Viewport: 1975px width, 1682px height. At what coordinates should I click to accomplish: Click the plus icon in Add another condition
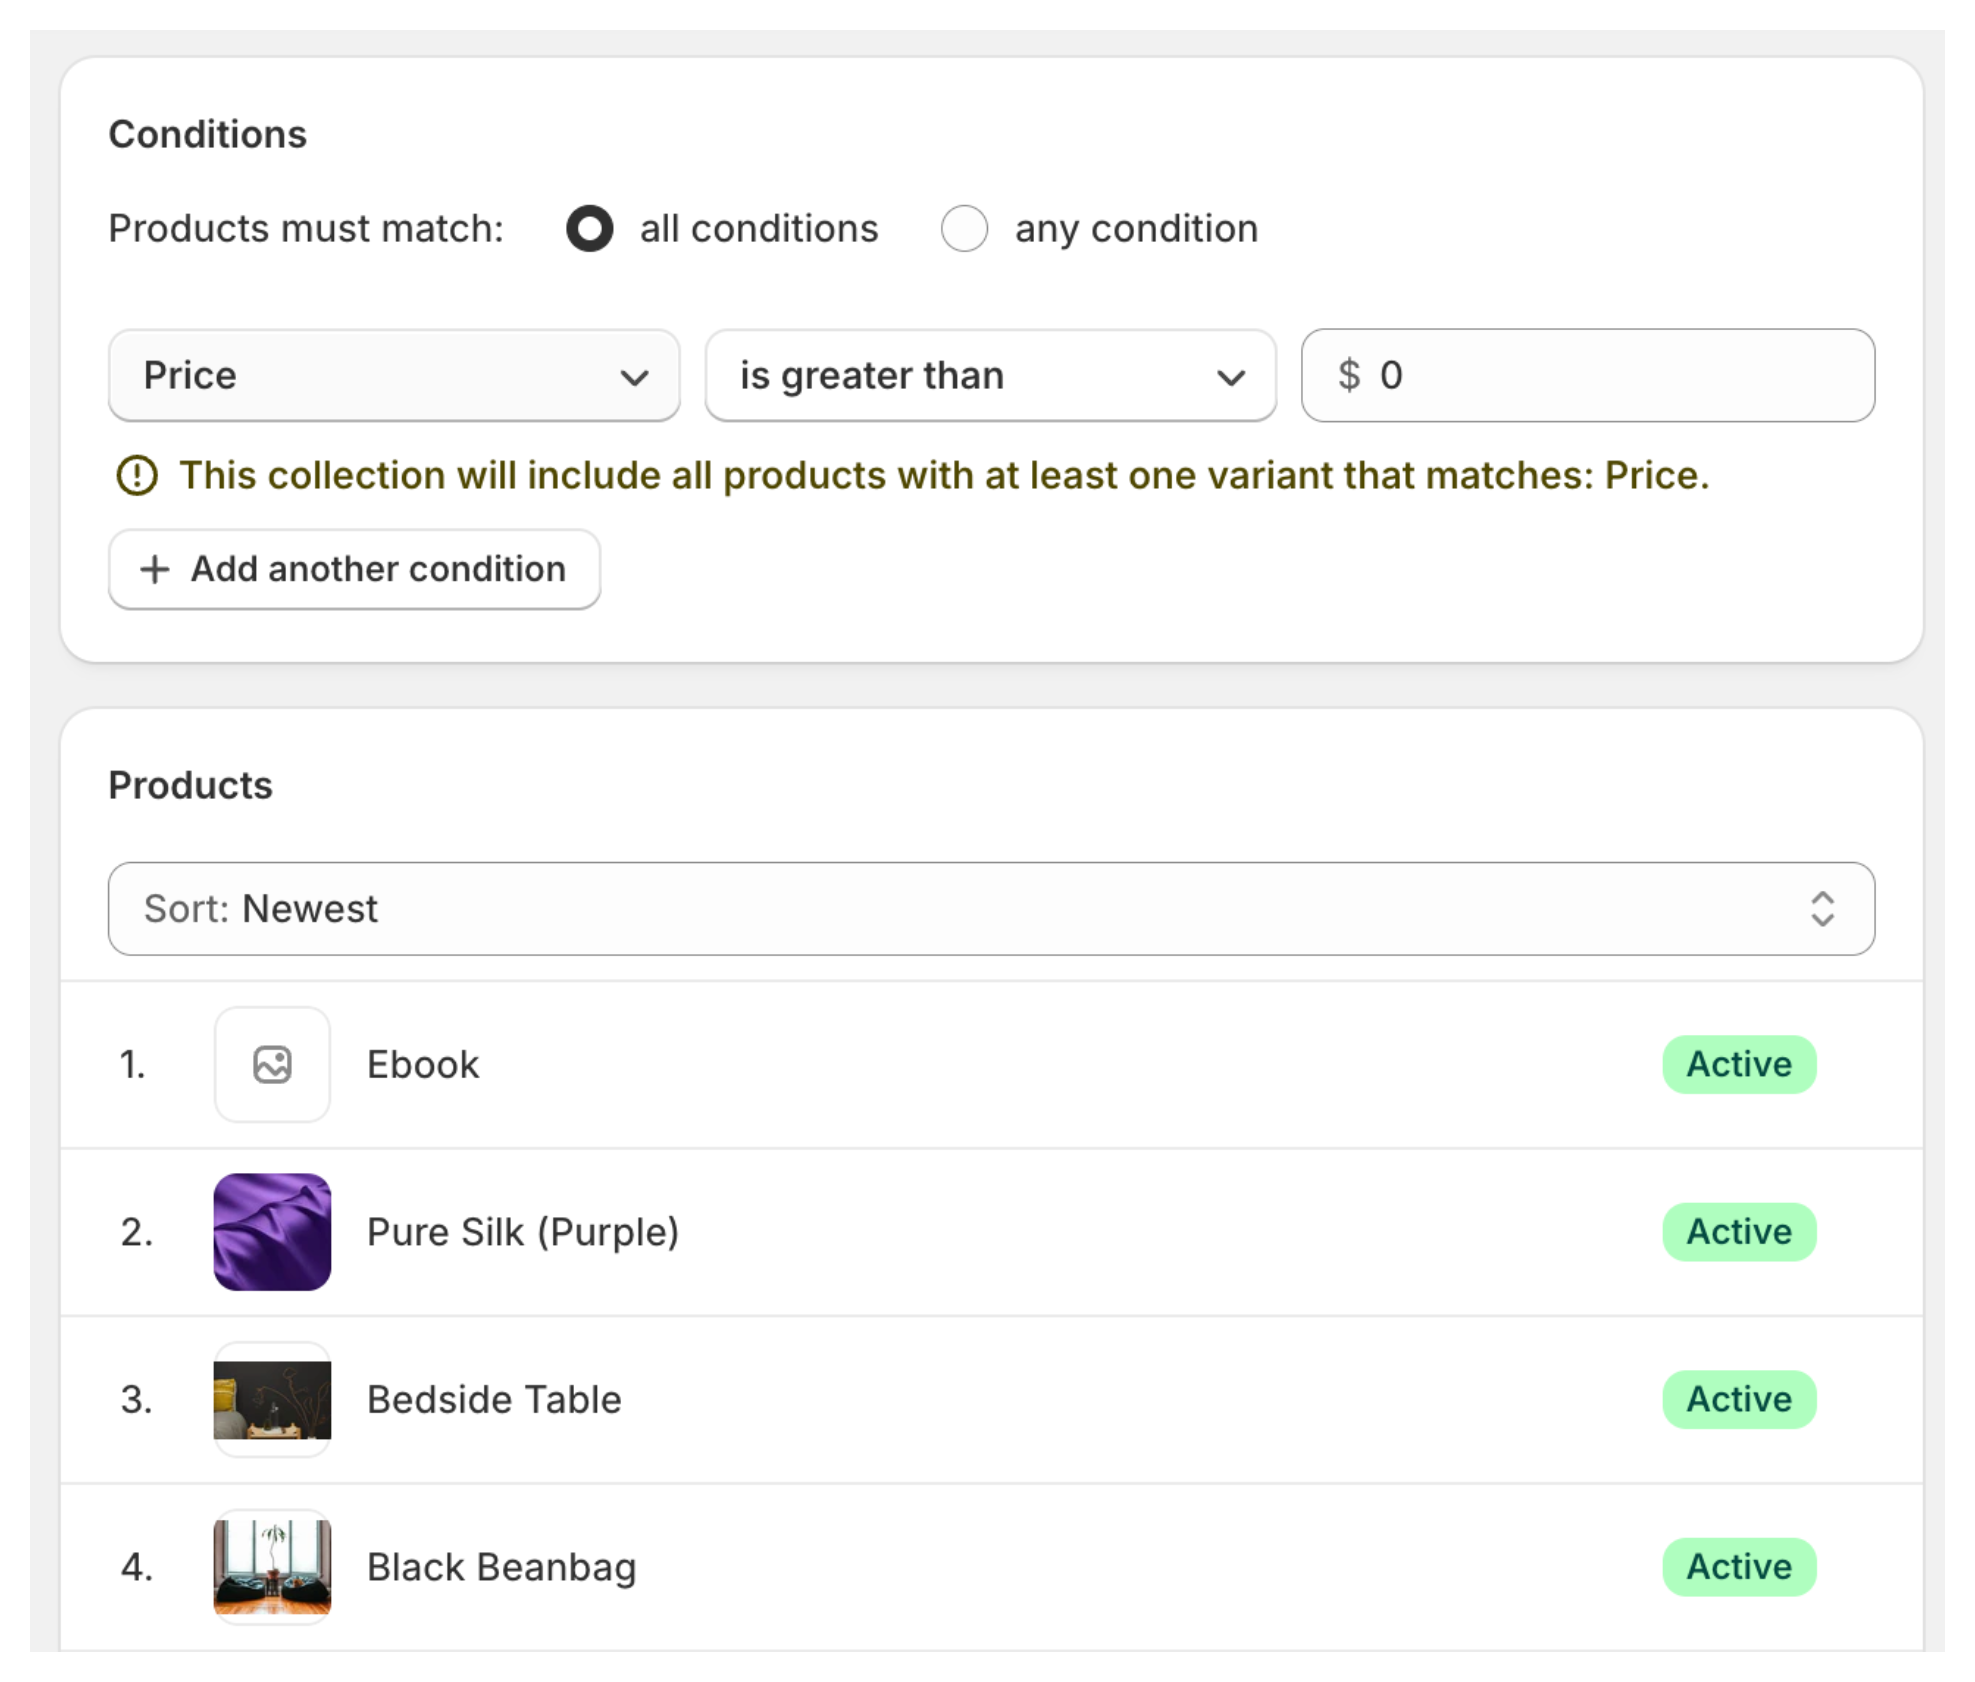tap(154, 569)
